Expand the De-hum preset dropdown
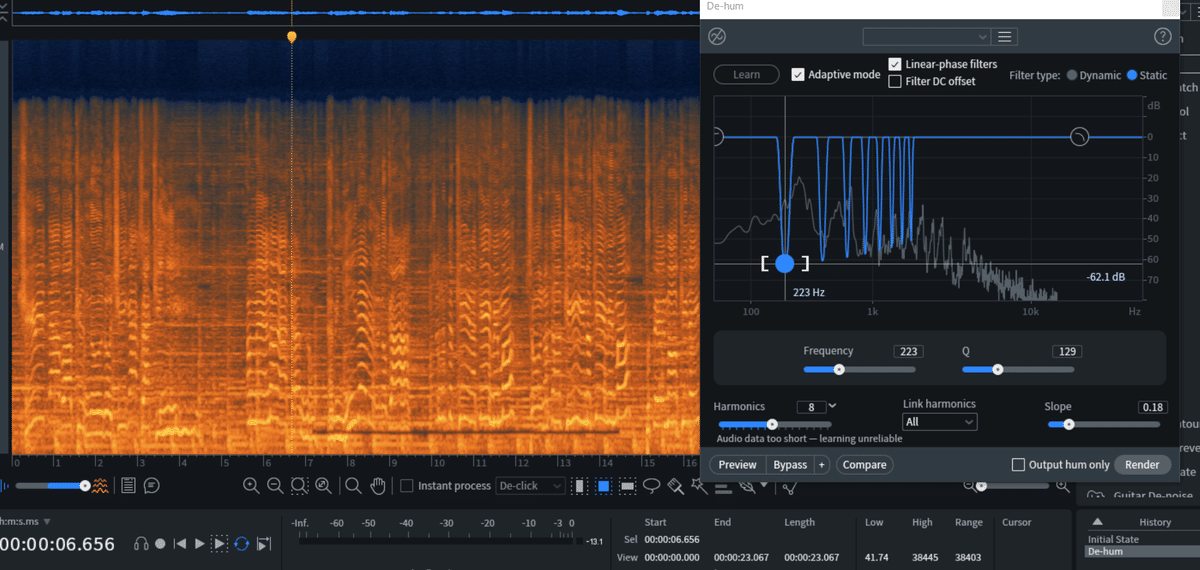Viewport: 1200px width, 570px height. (926, 37)
